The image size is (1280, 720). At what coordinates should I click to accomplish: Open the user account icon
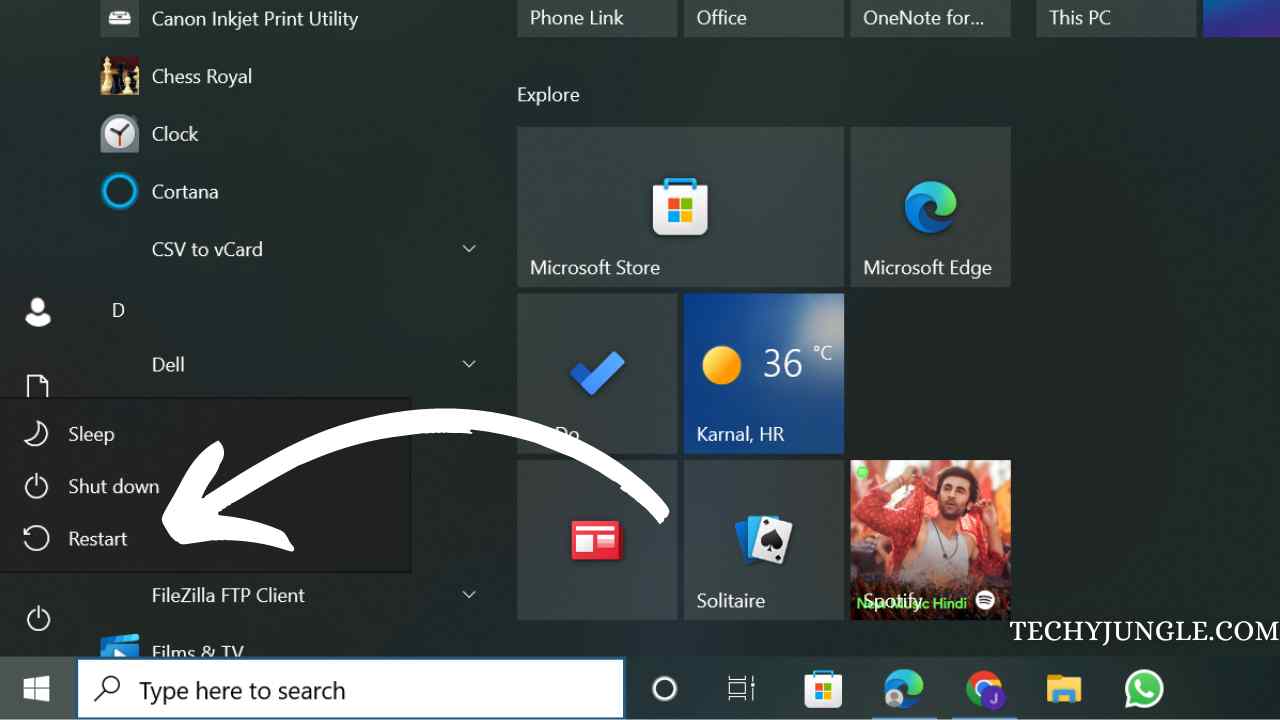tap(38, 312)
